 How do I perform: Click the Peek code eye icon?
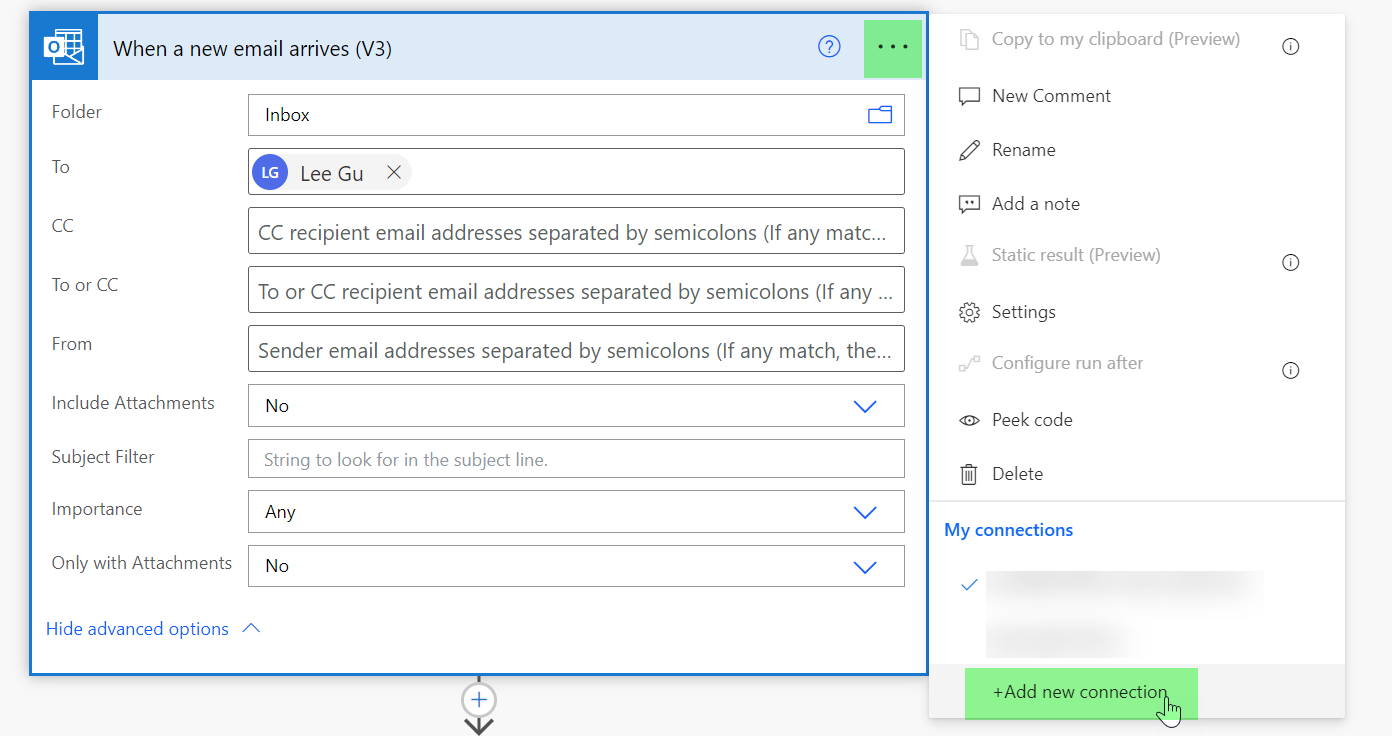click(x=968, y=420)
